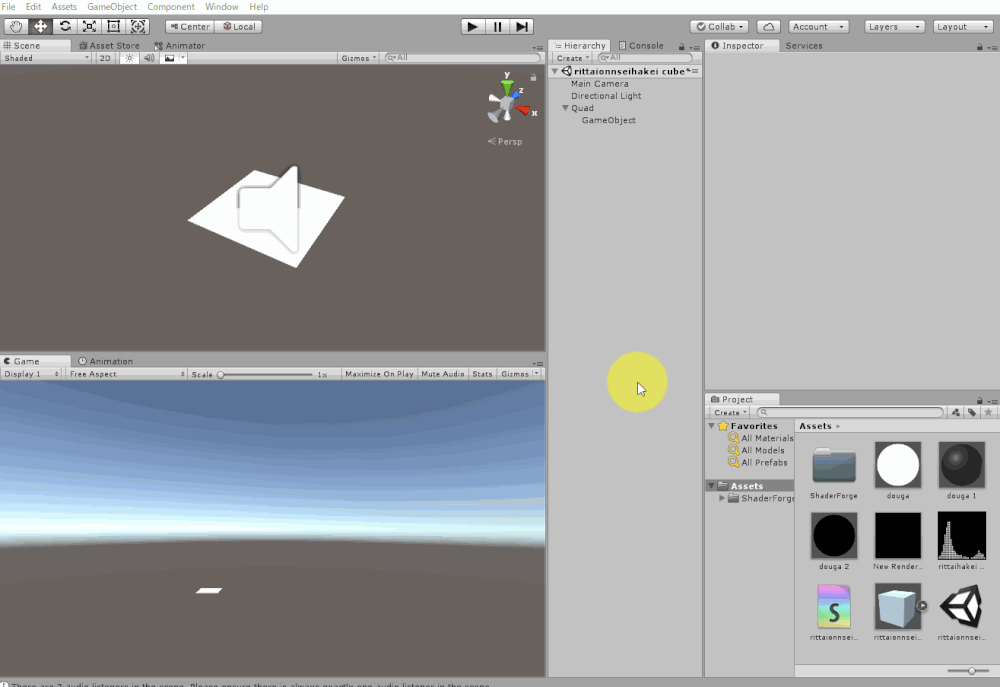
Task: Click Maximize On Play in Game view
Action: click(x=379, y=373)
